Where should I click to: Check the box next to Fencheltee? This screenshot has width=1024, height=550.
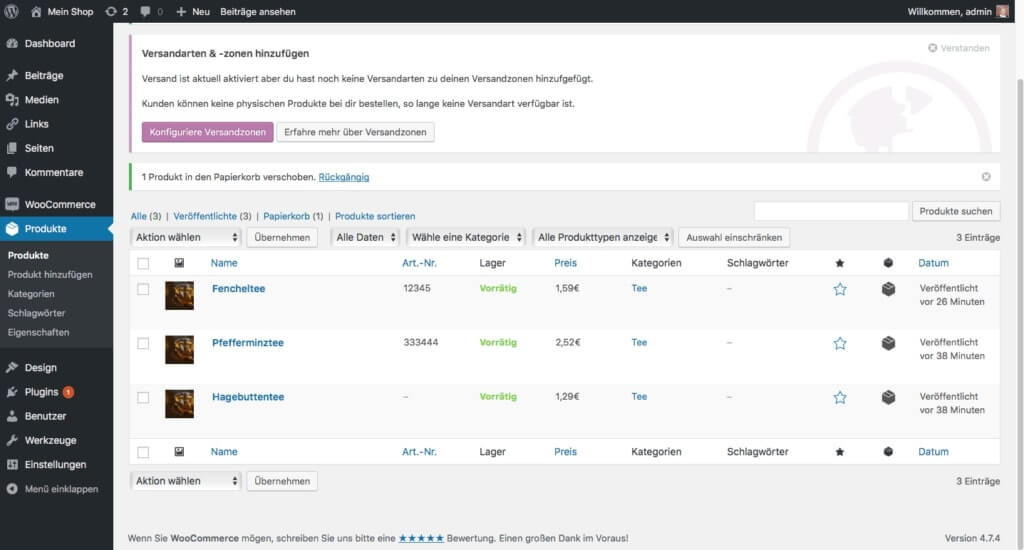tap(143, 289)
